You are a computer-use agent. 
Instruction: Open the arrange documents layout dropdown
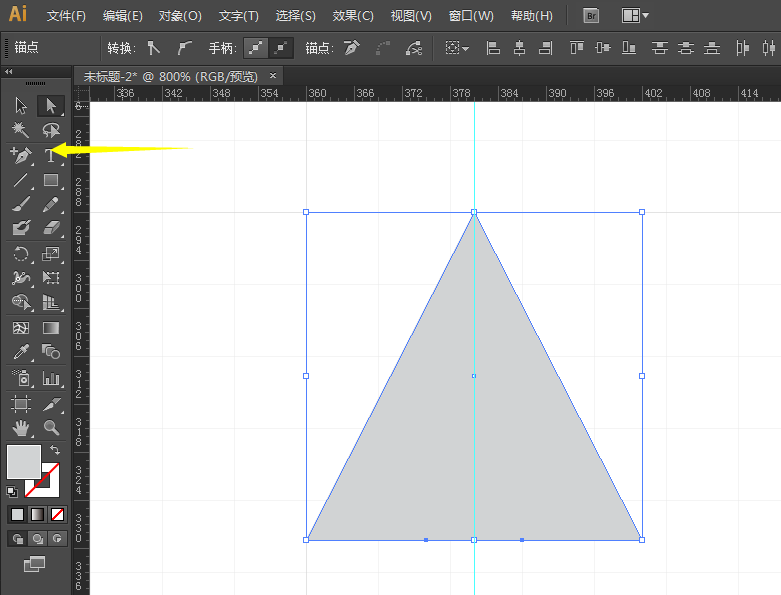[x=635, y=16]
